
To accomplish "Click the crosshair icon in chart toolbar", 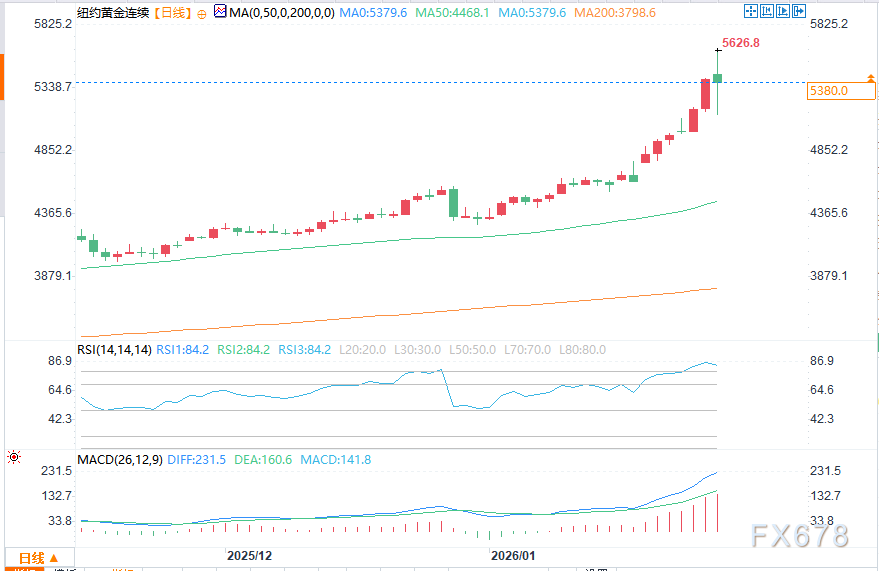I will [x=750, y=12].
